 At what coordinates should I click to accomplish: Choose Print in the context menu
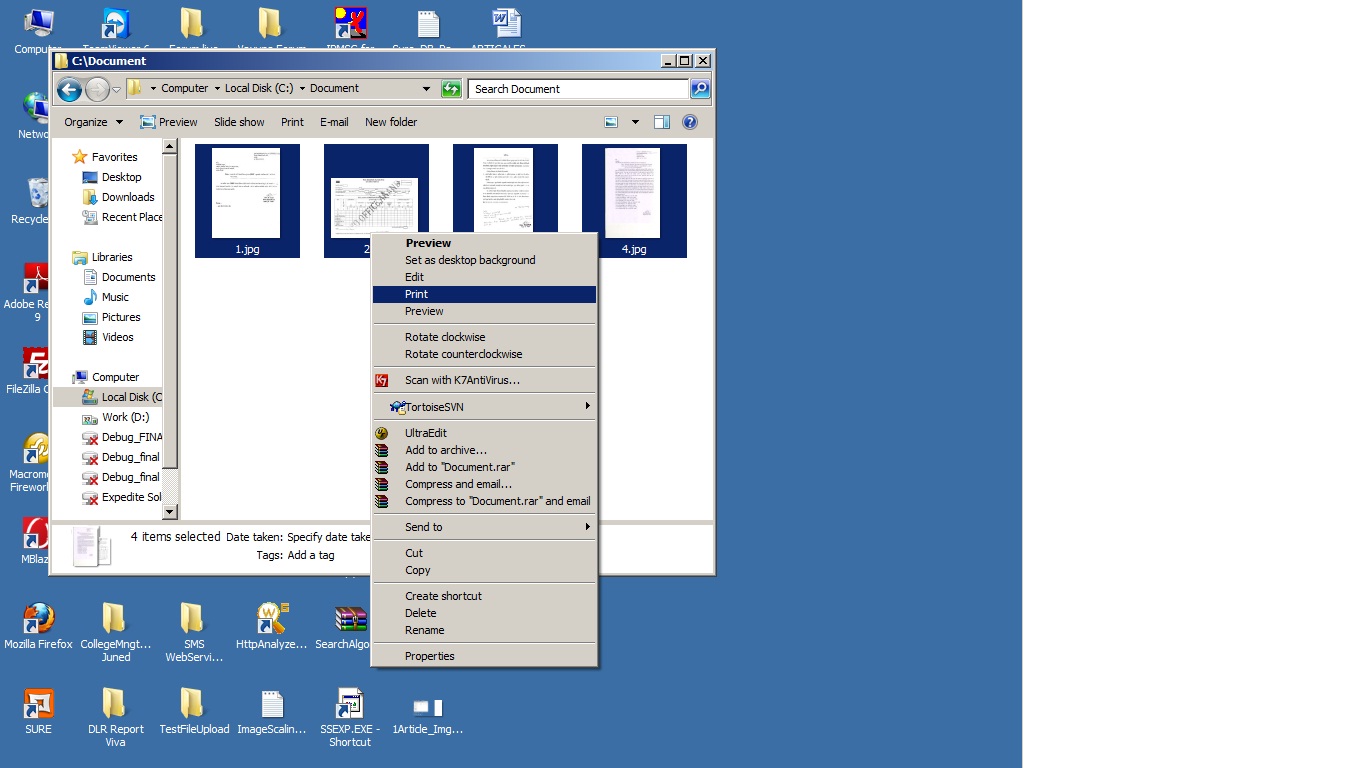tap(484, 294)
